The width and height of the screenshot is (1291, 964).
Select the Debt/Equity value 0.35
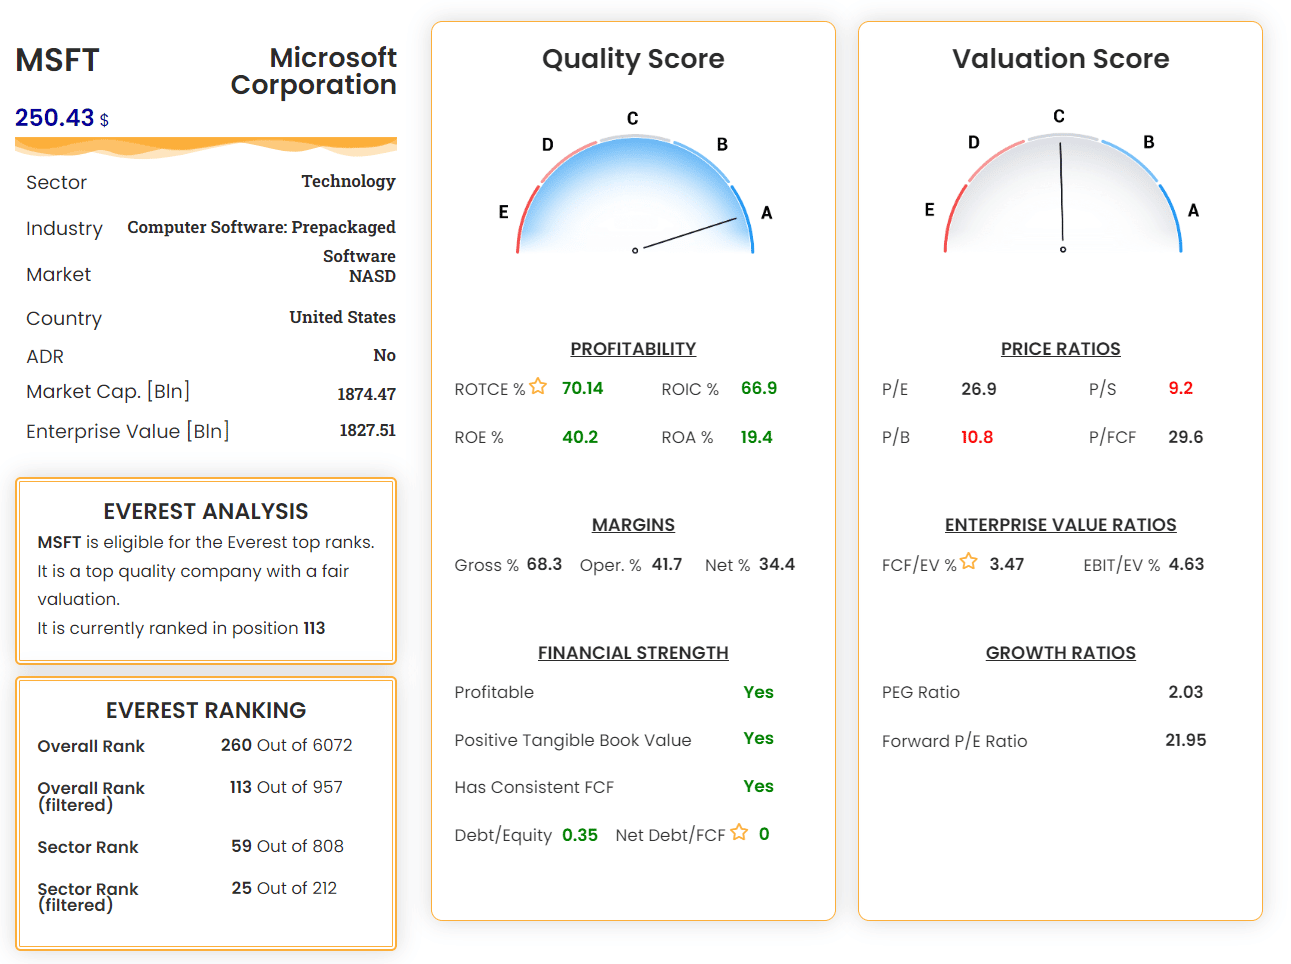(580, 835)
